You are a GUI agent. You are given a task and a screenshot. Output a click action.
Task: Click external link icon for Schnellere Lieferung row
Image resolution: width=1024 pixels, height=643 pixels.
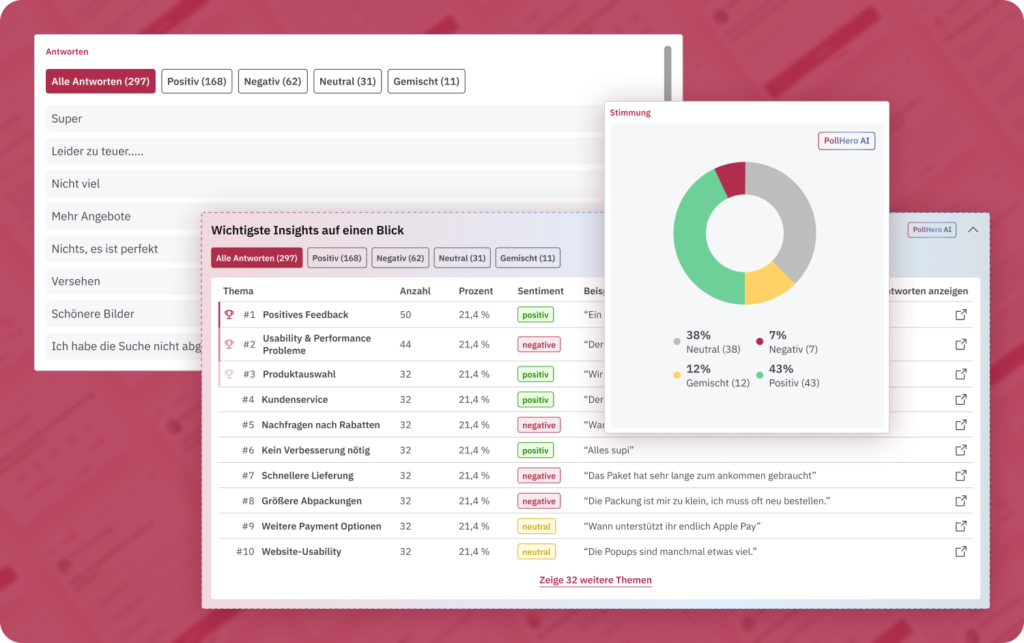(961, 476)
